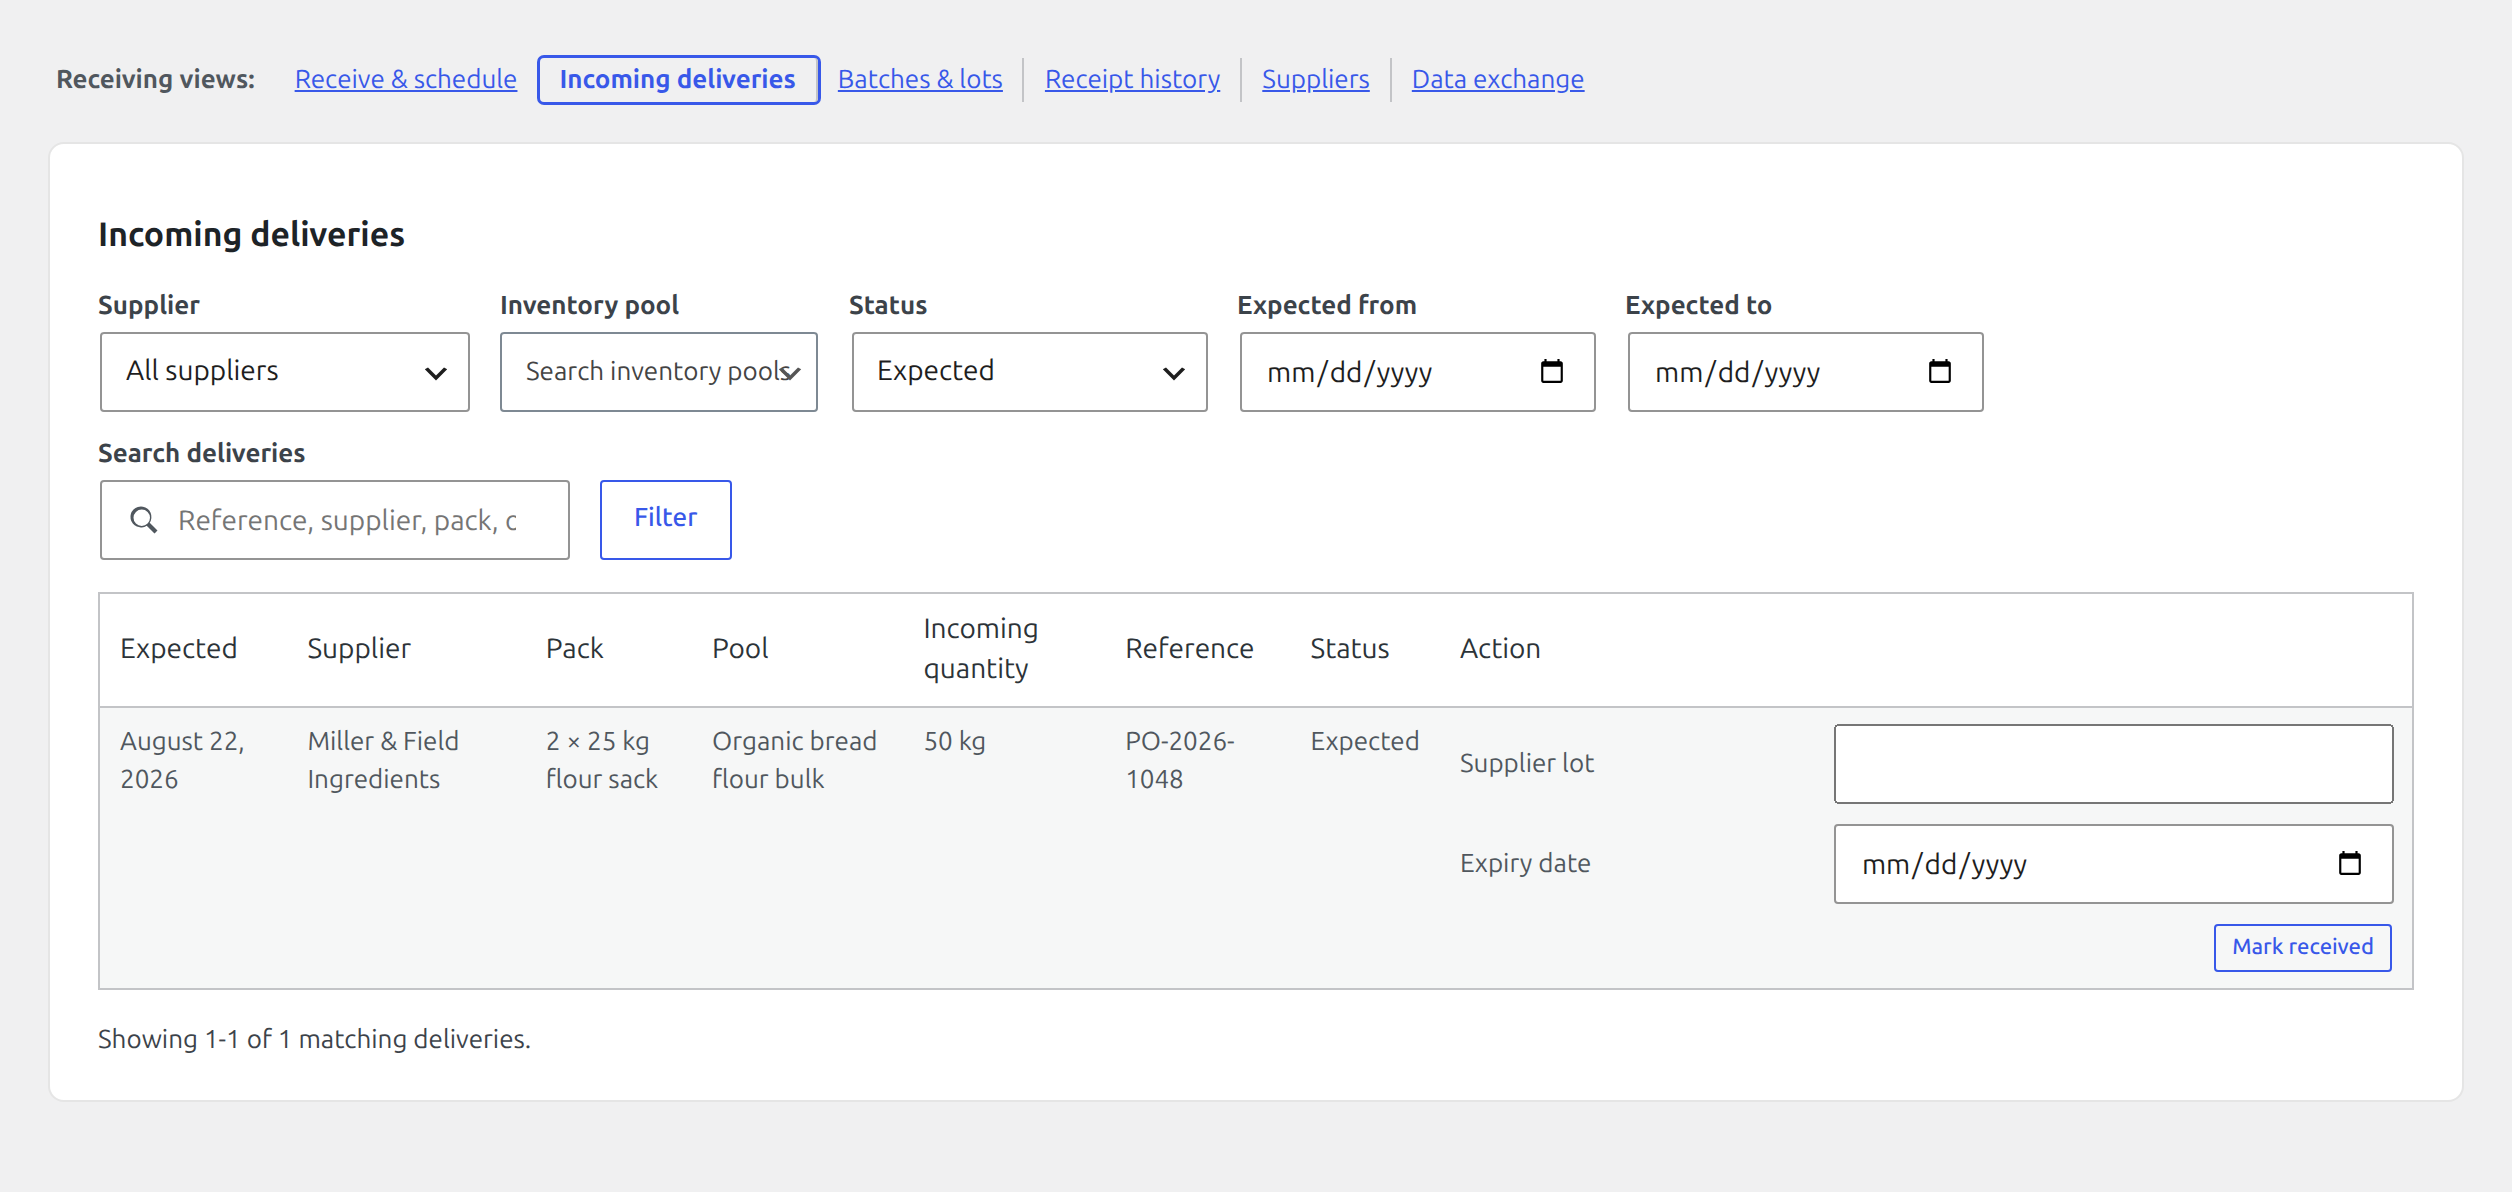Open Batches & lots view

(x=920, y=79)
